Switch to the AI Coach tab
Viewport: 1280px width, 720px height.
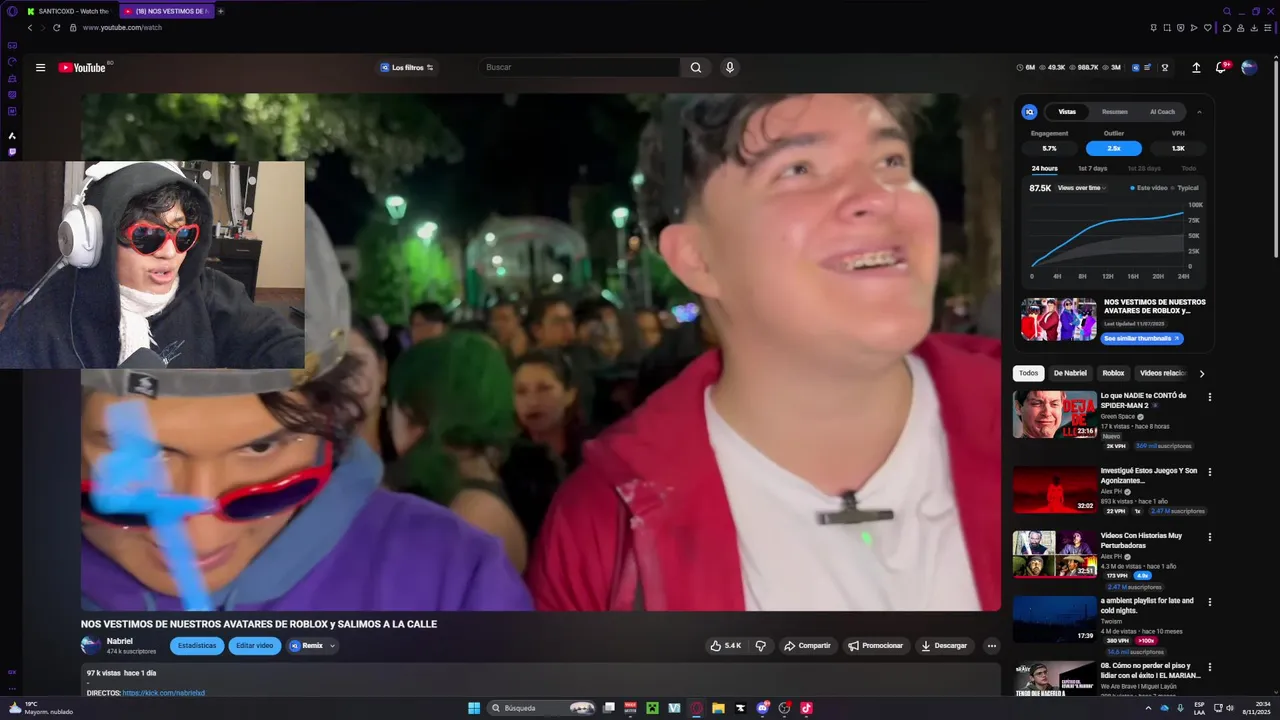pyautogui.click(x=1162, y=112)
